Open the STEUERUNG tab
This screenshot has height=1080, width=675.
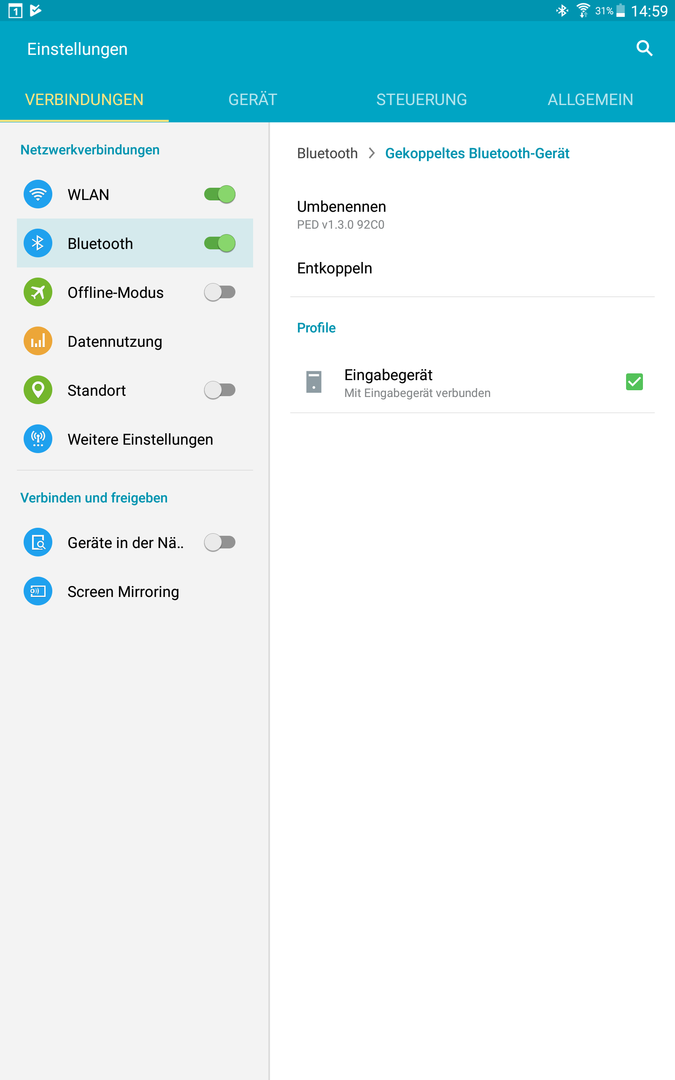pyautogui.click(x=422, y=100)
